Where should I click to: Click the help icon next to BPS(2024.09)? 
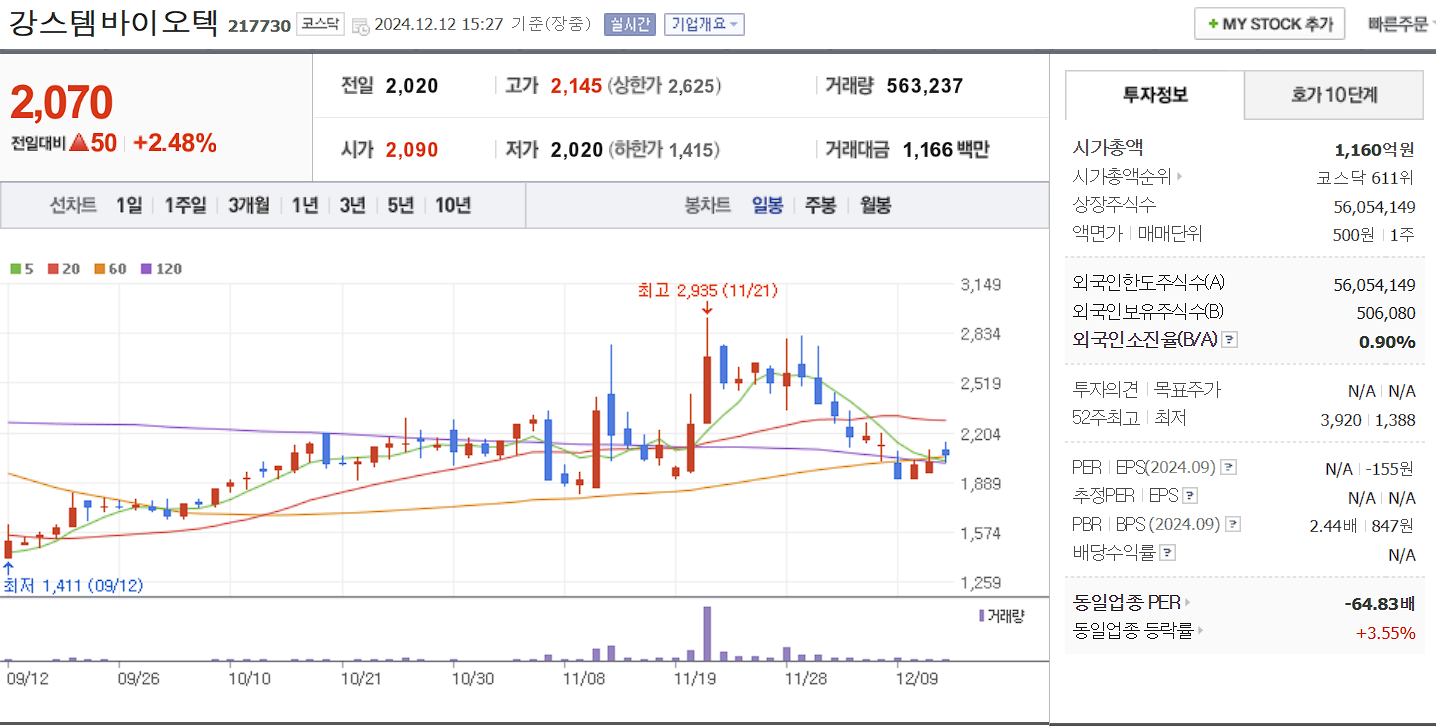pyautogui.click(x=1233, y=524)
